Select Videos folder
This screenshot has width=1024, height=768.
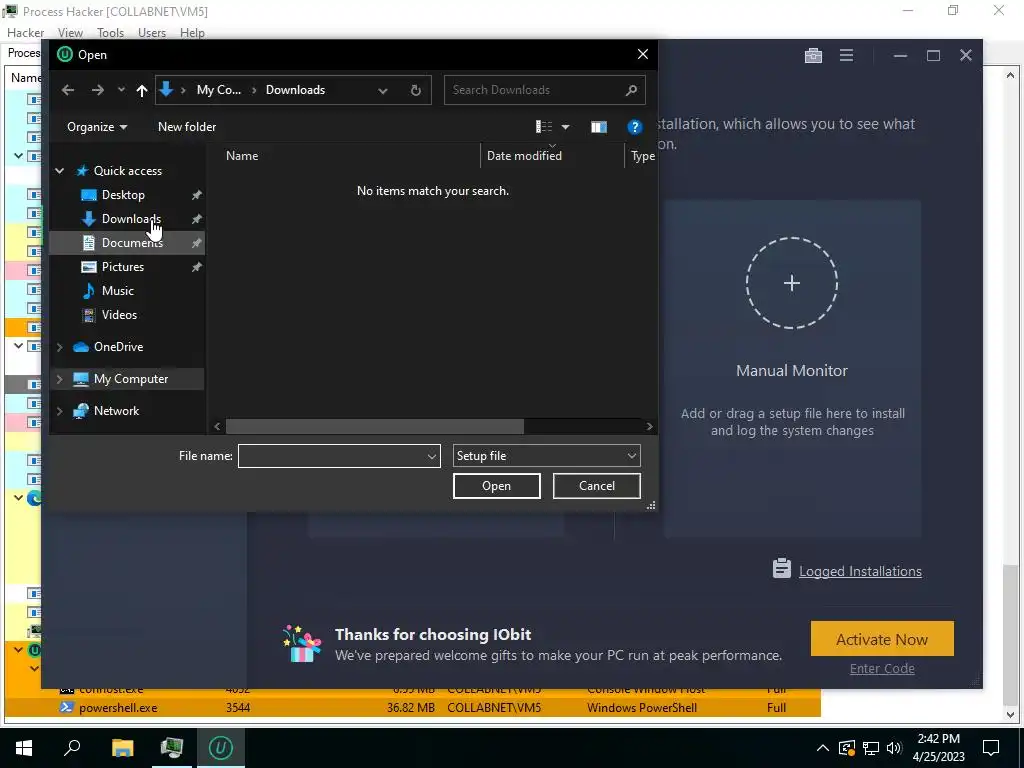pyautogui.click(x=119, y=315)
